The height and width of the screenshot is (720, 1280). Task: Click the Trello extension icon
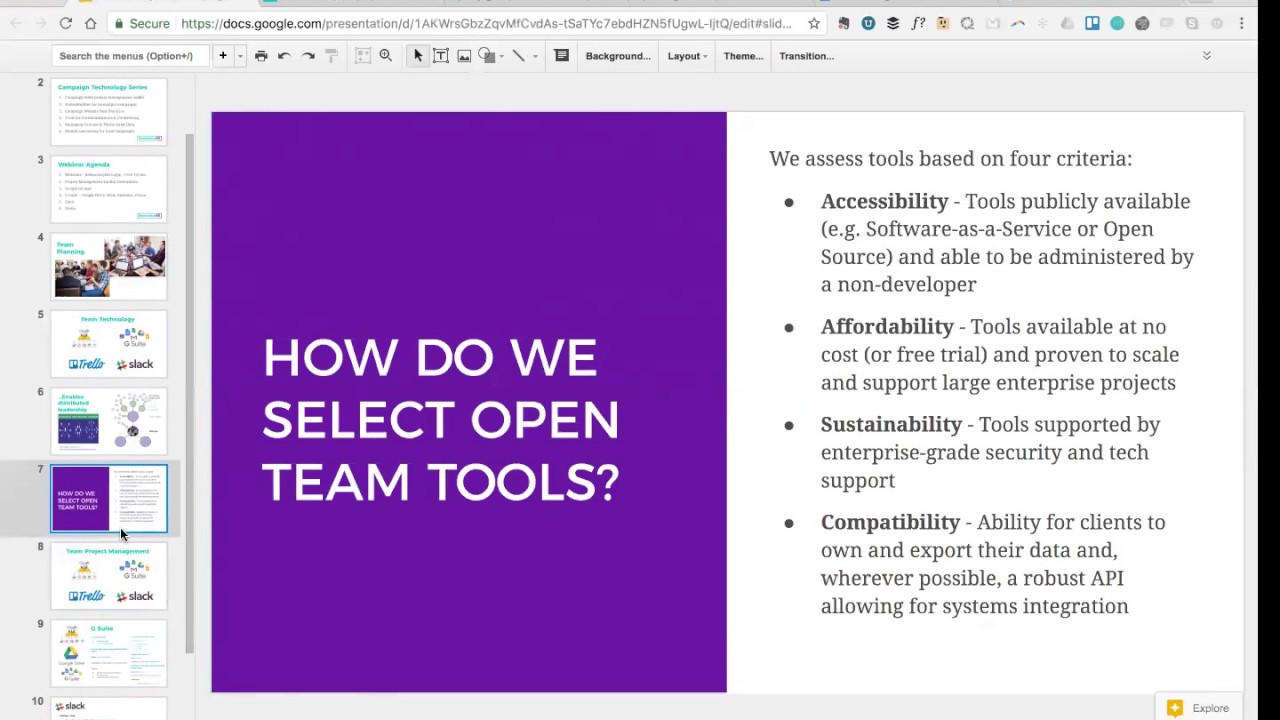point(1092,23)
